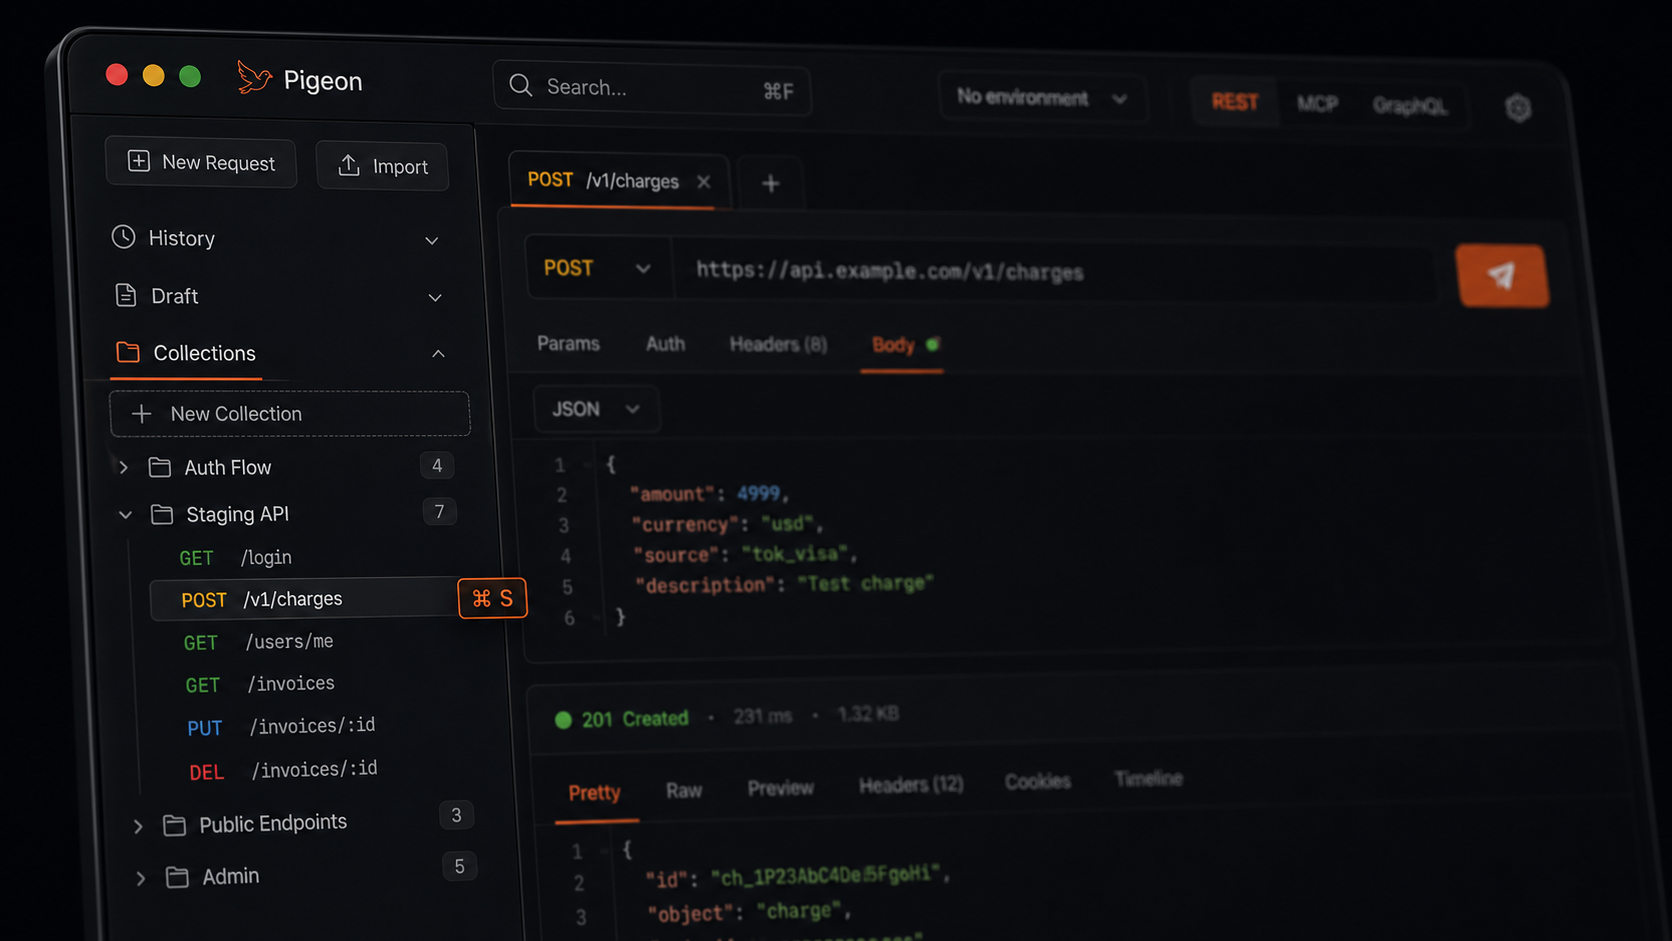
Task: Expand the History section
Action: pyautogui.click(x=431, y=240)
